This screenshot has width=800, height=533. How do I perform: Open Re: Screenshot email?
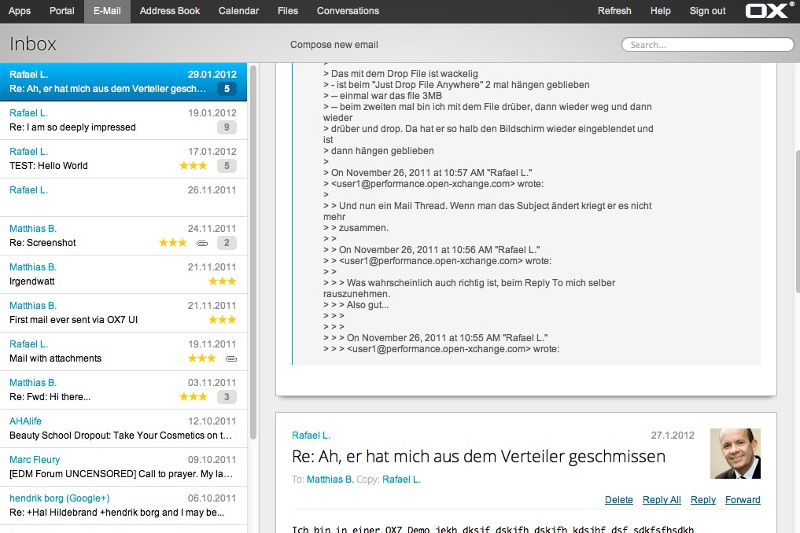123,236
